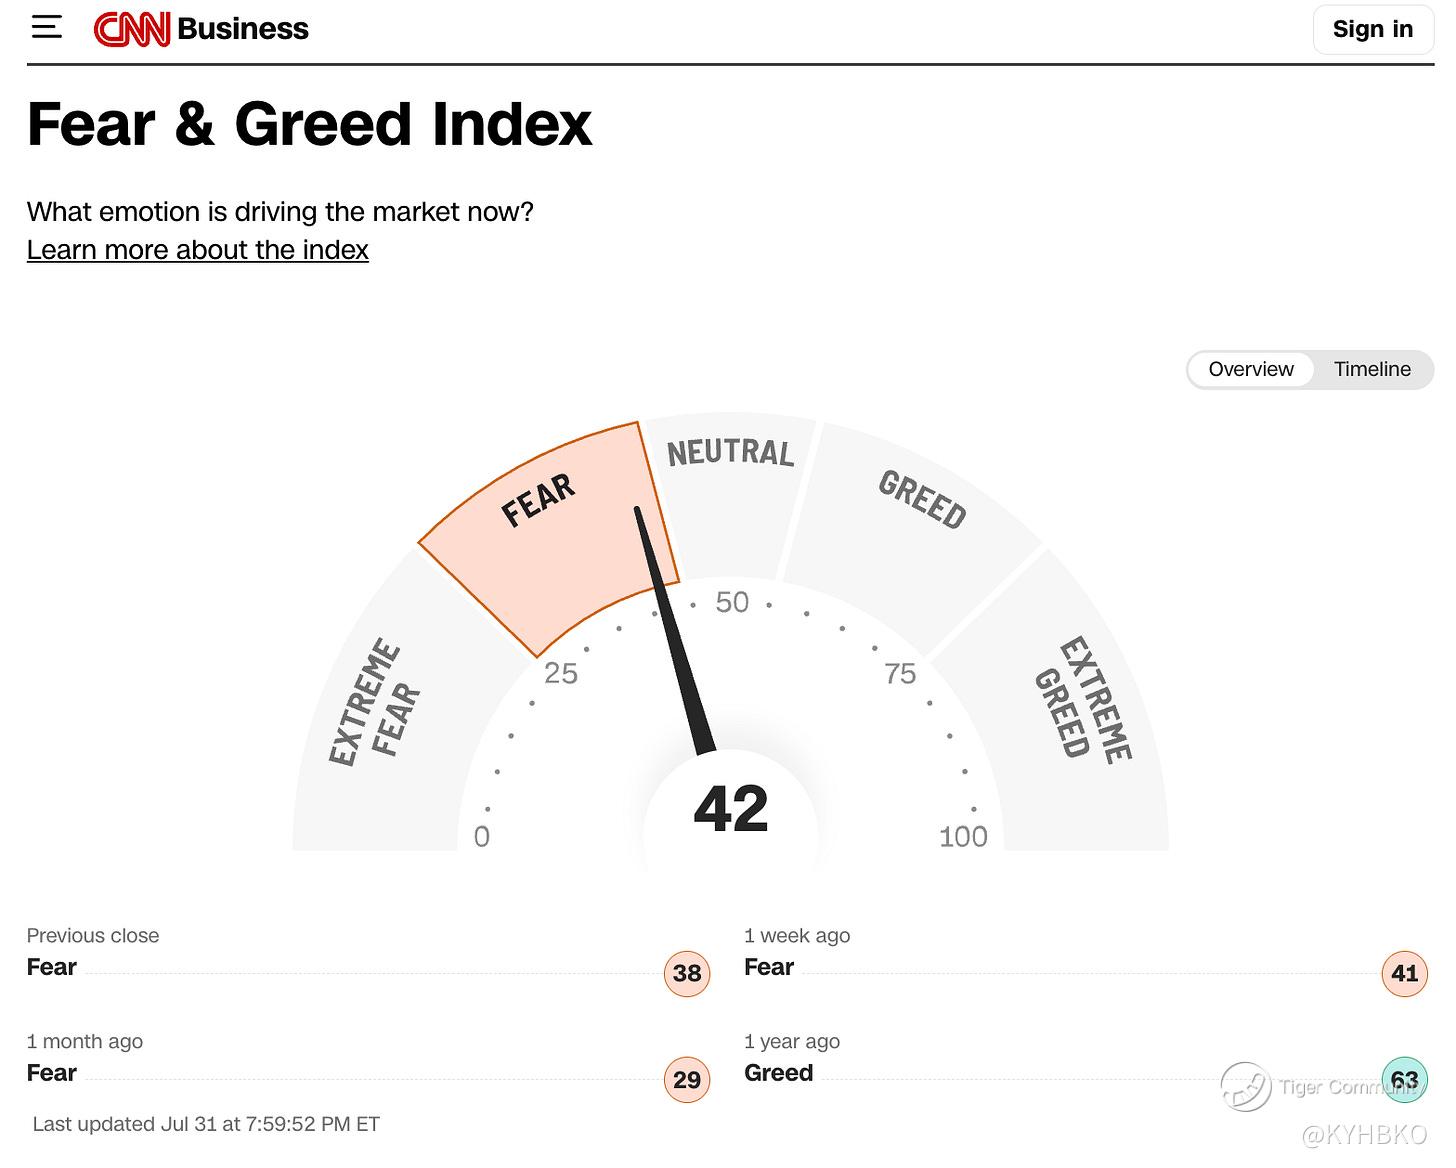Image resolution: width=1456 pixels, height=1168 pixels.
Task: Click the 1 week ago badge 41
Action: click(x=1404, y=973)
